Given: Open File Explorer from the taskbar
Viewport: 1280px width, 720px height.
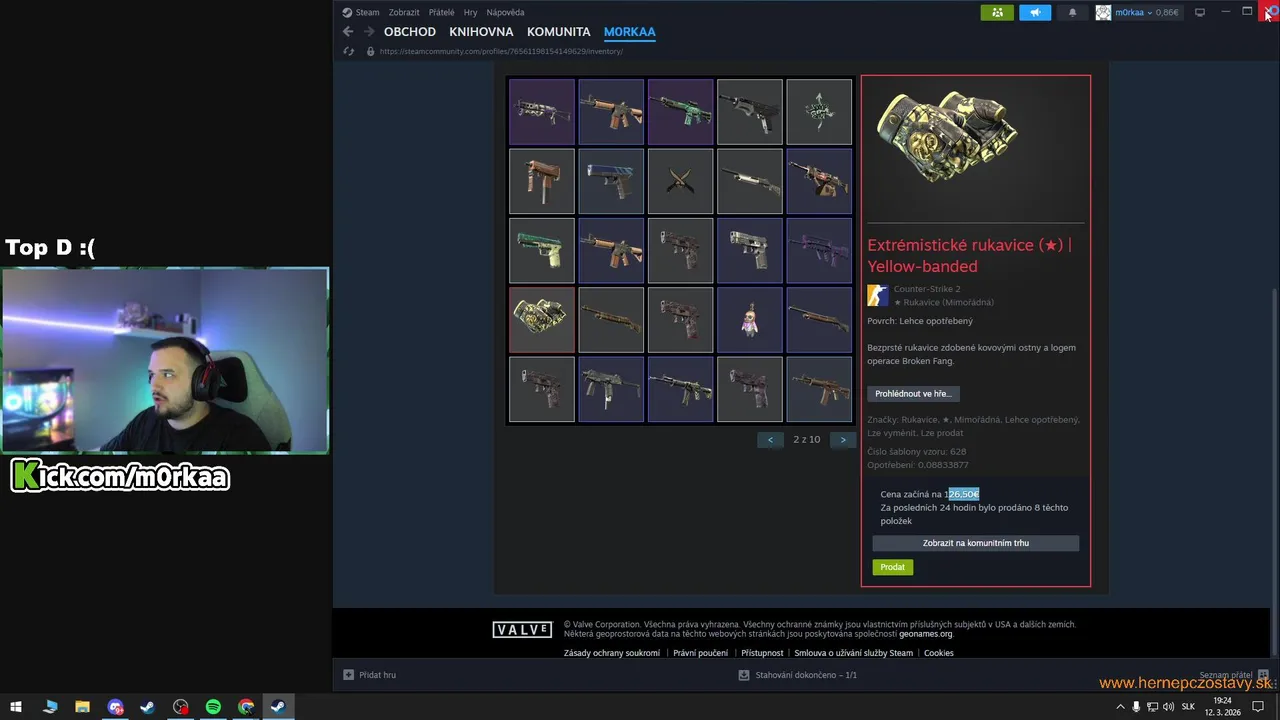Looking at the screenshot, I should (x=83, y=707).
